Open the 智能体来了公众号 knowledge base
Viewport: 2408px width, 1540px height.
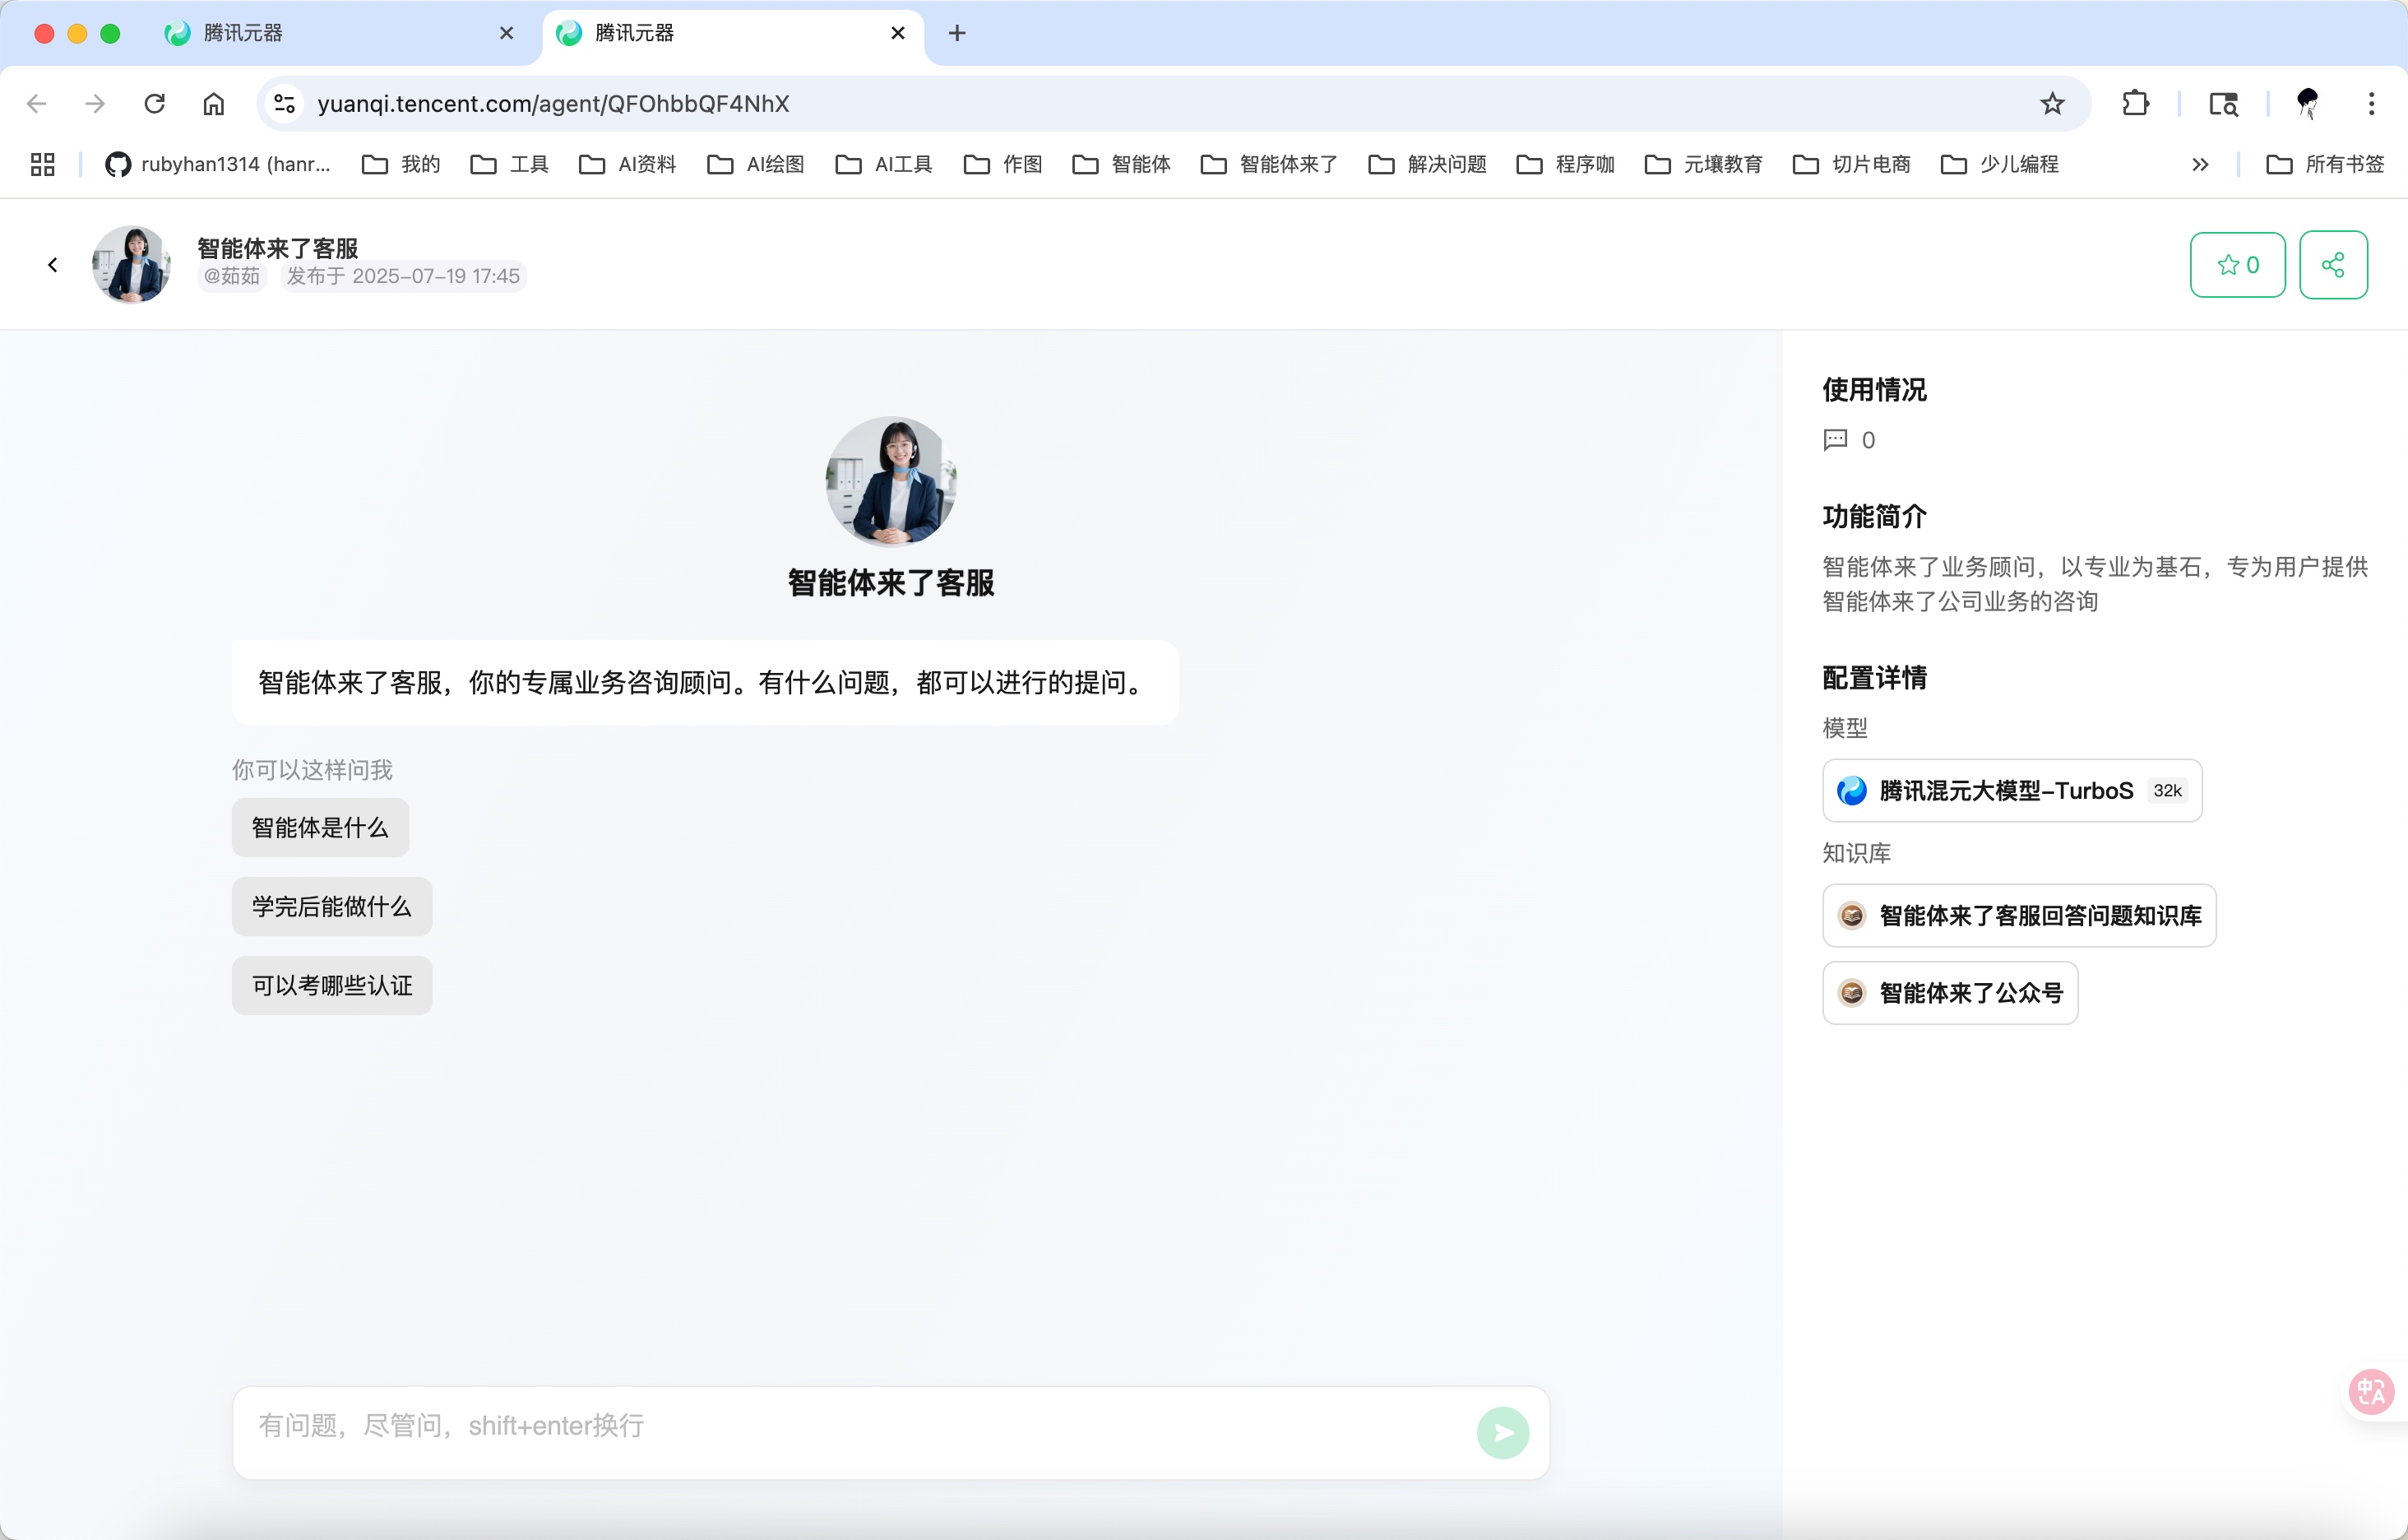(x=1949, y=992)
